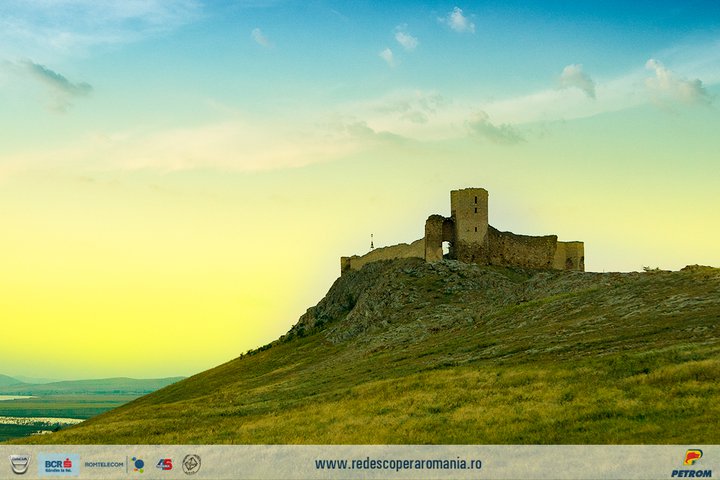This screenshot has width=720, height=480.
Task: Click the BCR bank logo
Action: click(58, 464)
